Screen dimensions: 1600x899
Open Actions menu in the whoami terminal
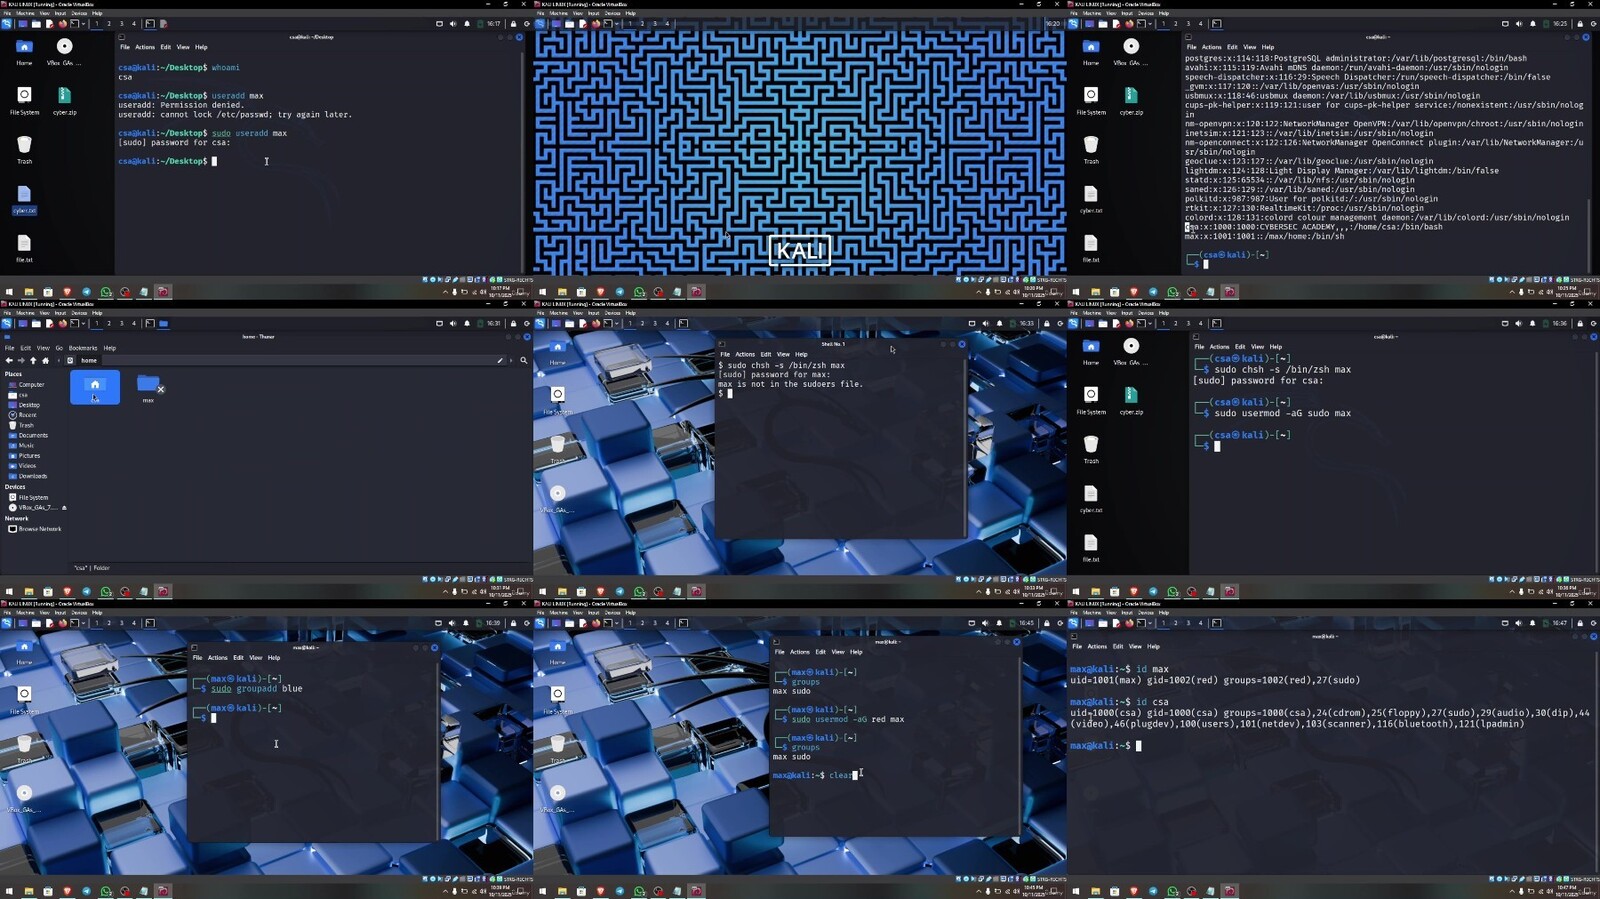[x=145, y=47]
